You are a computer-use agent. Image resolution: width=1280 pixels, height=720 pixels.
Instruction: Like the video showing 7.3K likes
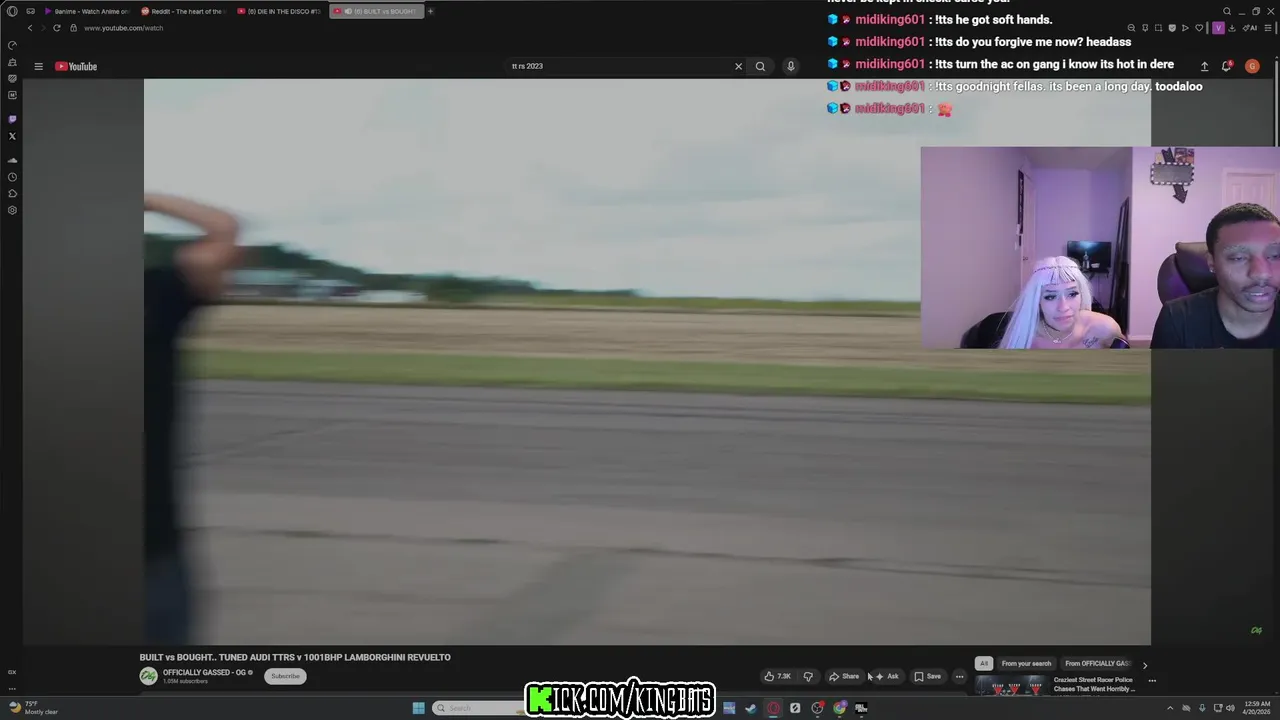[x=778, y=676]
